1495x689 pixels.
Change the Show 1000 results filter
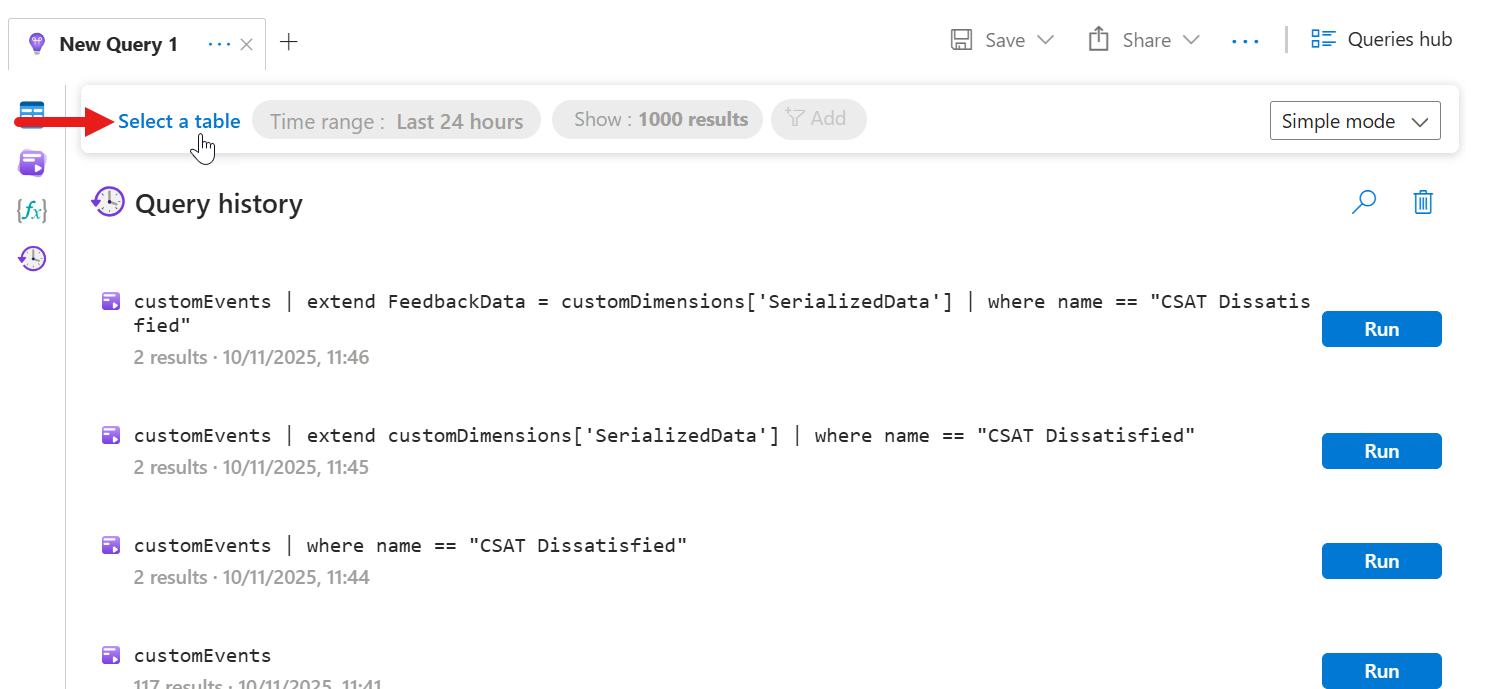tap(657, 120)
